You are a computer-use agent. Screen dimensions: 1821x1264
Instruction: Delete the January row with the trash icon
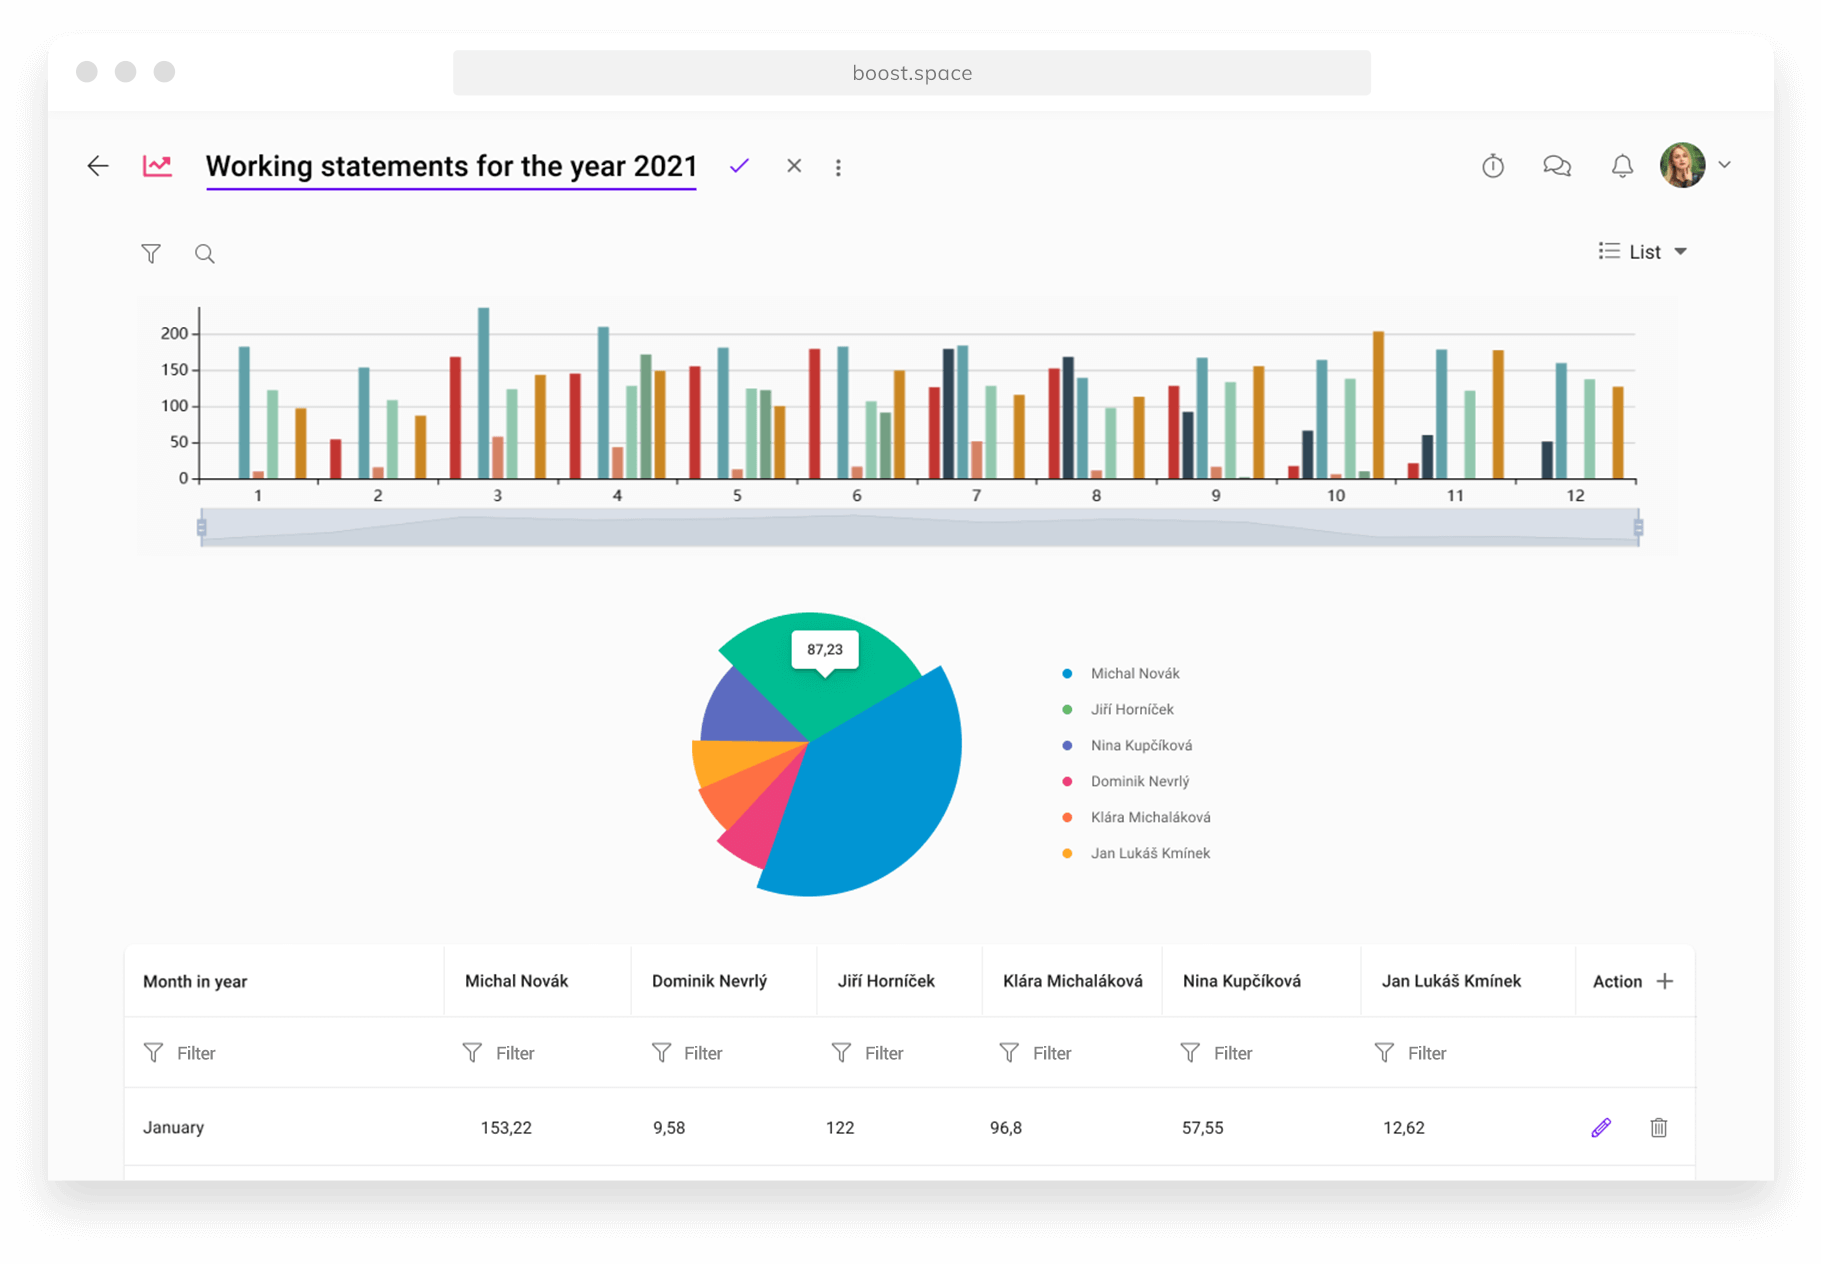tap(1659, 1127)
